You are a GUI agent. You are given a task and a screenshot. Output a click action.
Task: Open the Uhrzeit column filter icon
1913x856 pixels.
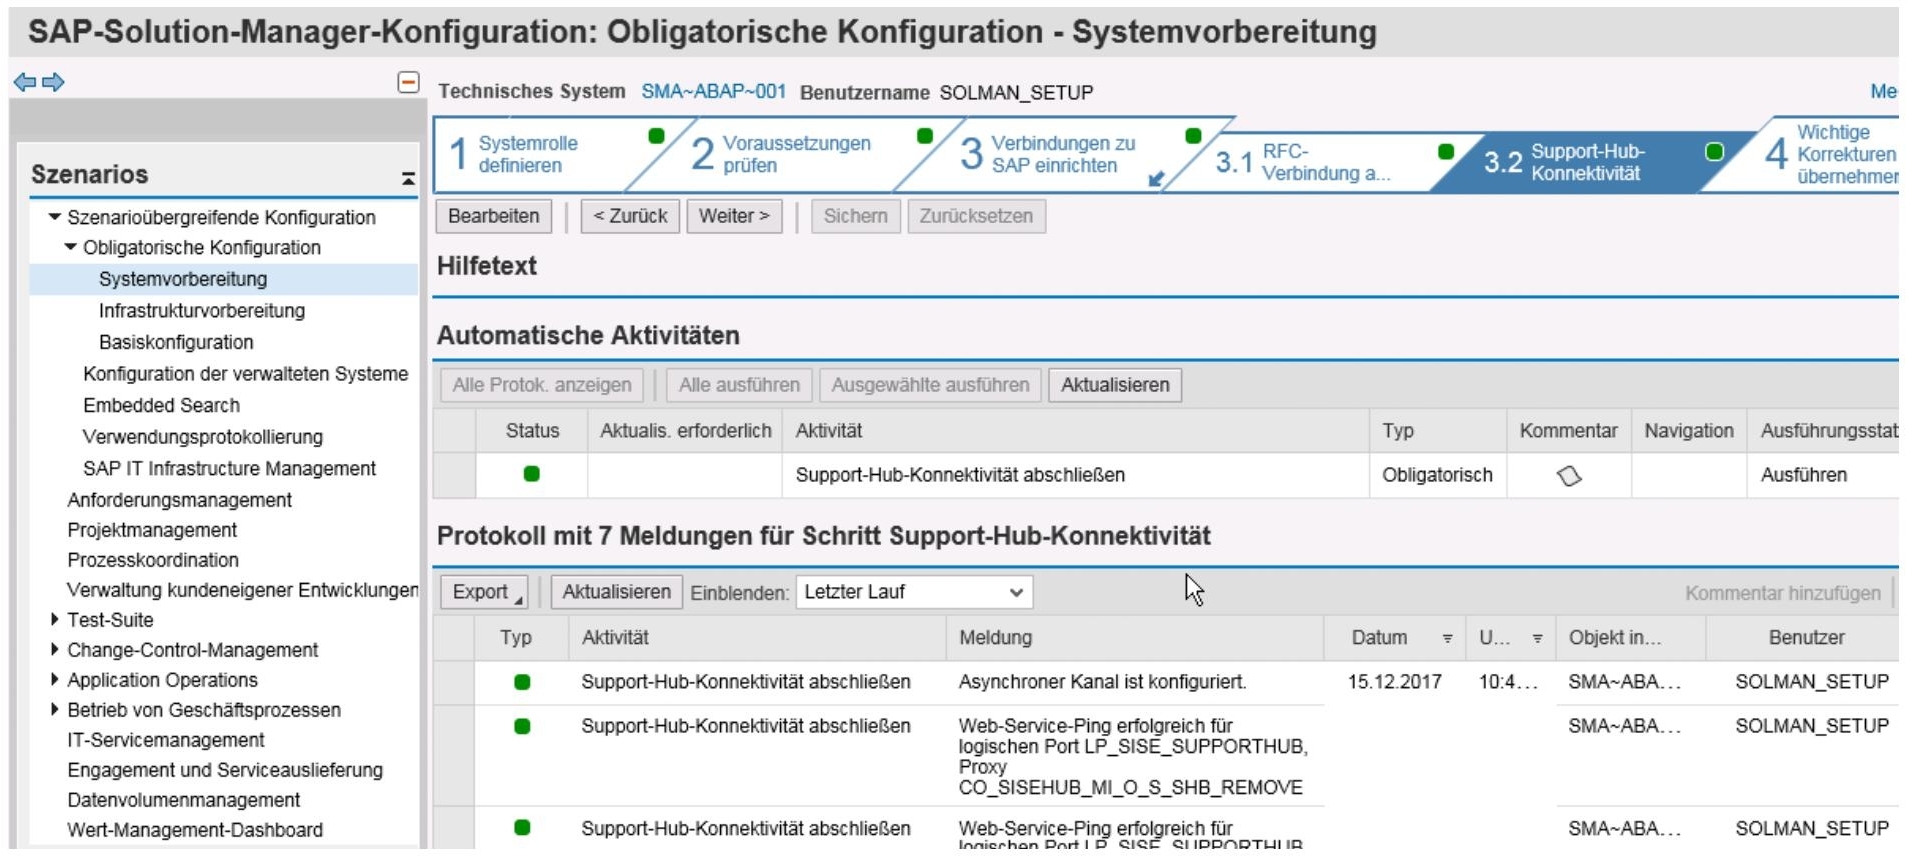tap(1537, 639)
